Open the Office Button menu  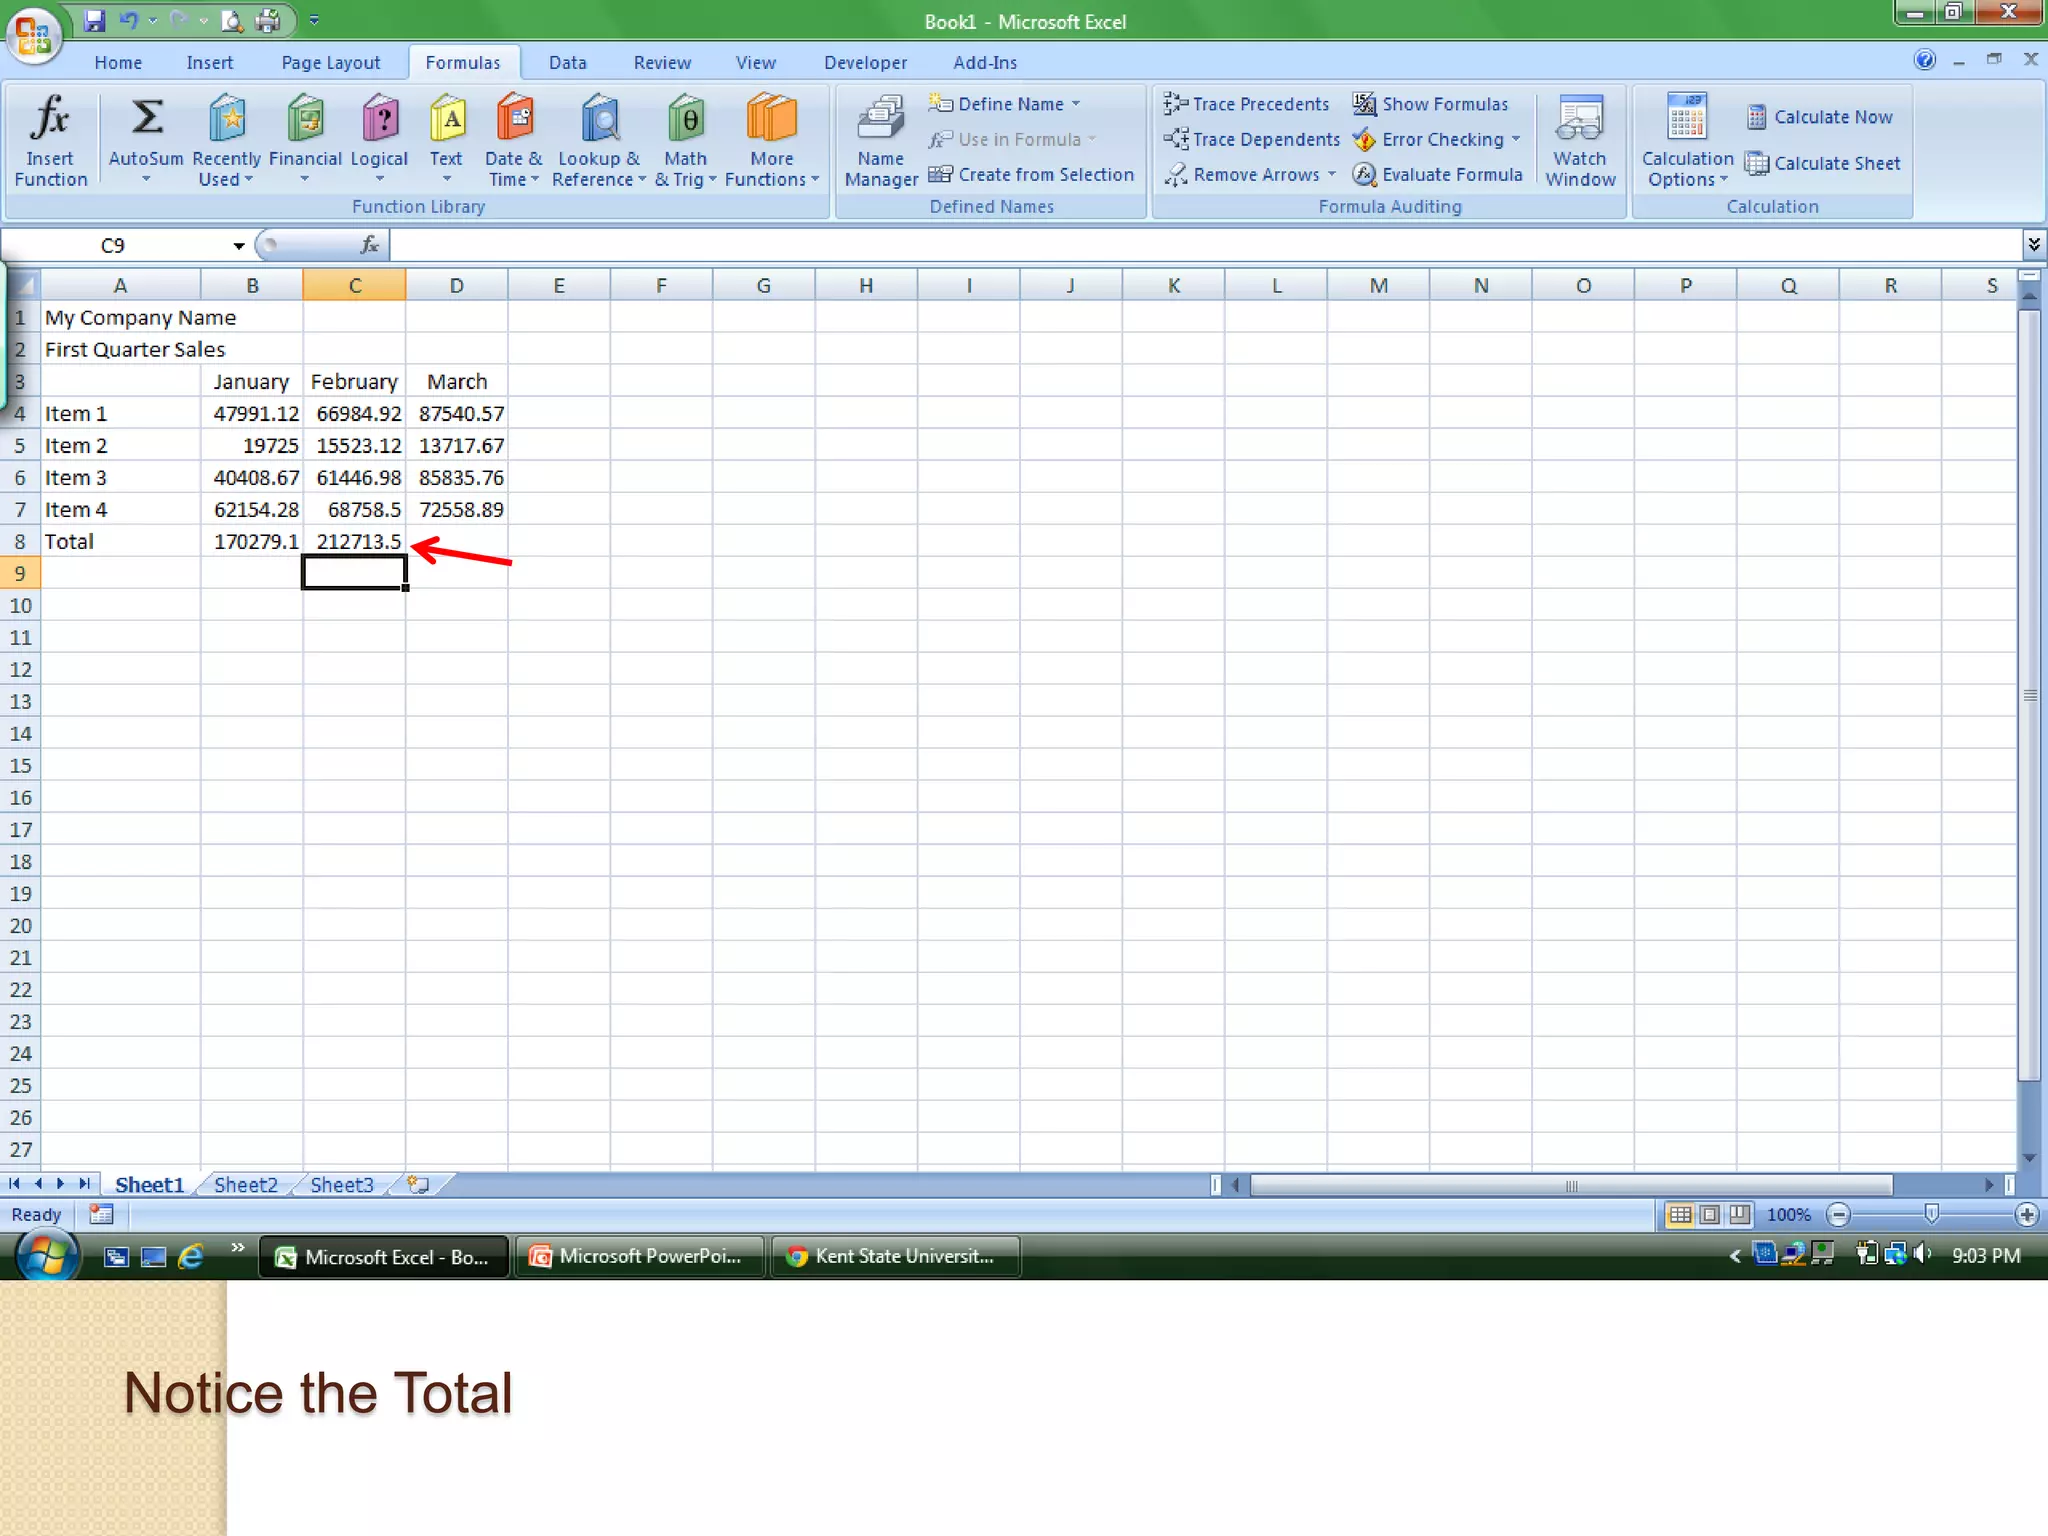point(34,36)
